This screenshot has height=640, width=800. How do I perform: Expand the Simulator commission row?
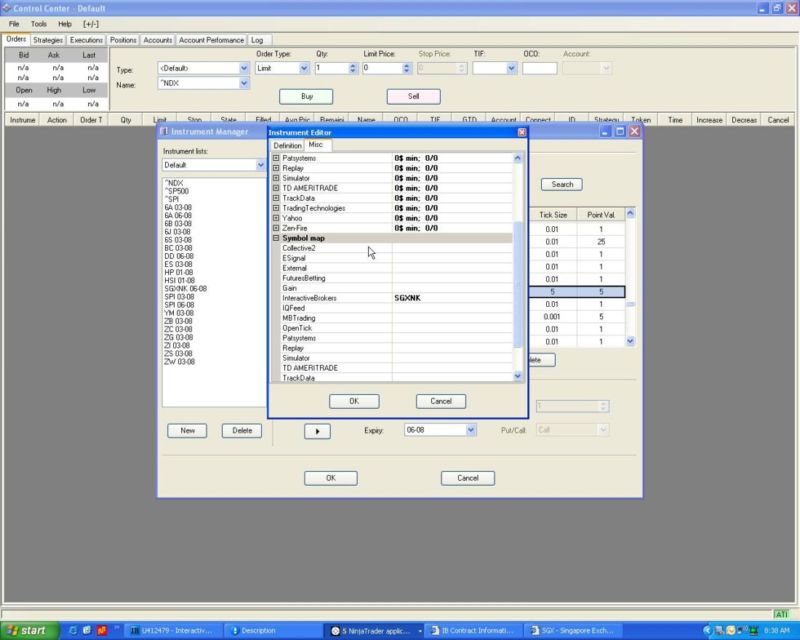click(276, 178)
